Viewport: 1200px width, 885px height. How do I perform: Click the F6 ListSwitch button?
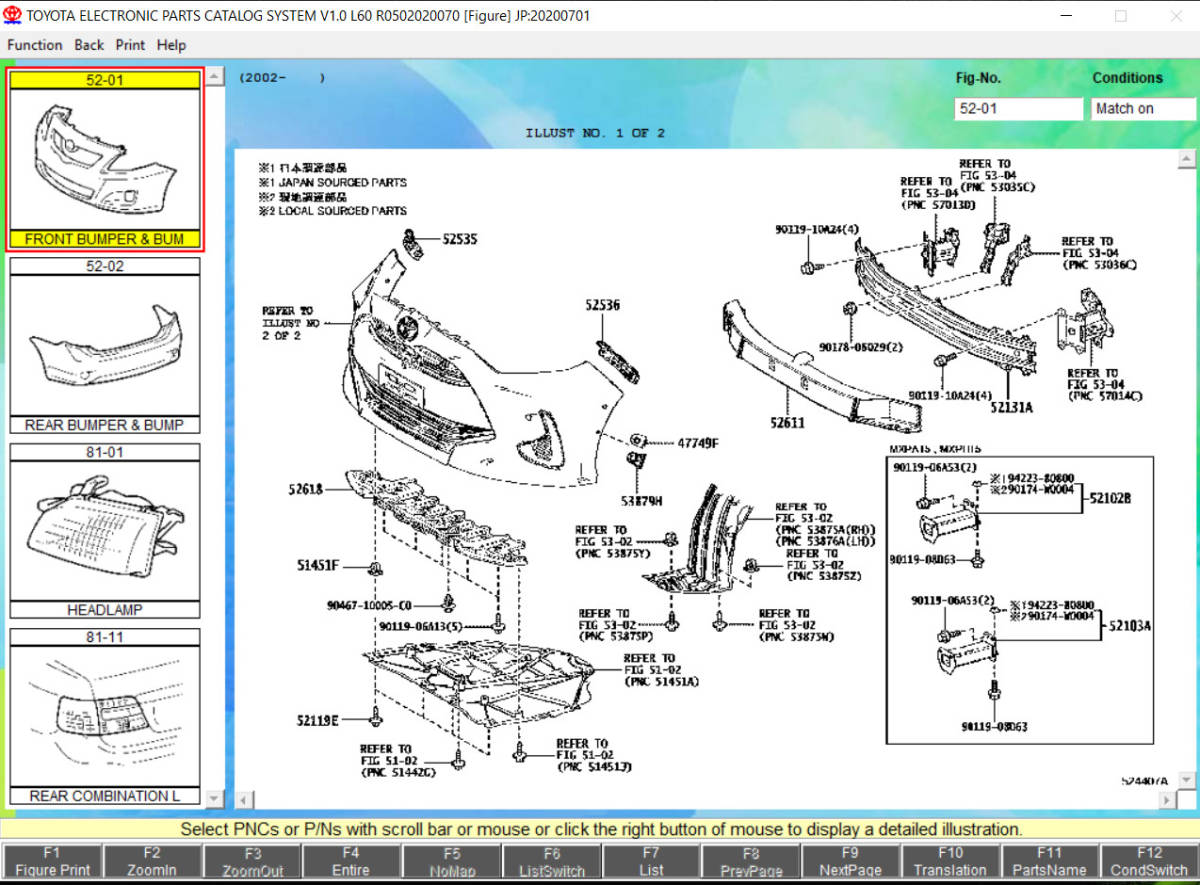tap(551, 861)
